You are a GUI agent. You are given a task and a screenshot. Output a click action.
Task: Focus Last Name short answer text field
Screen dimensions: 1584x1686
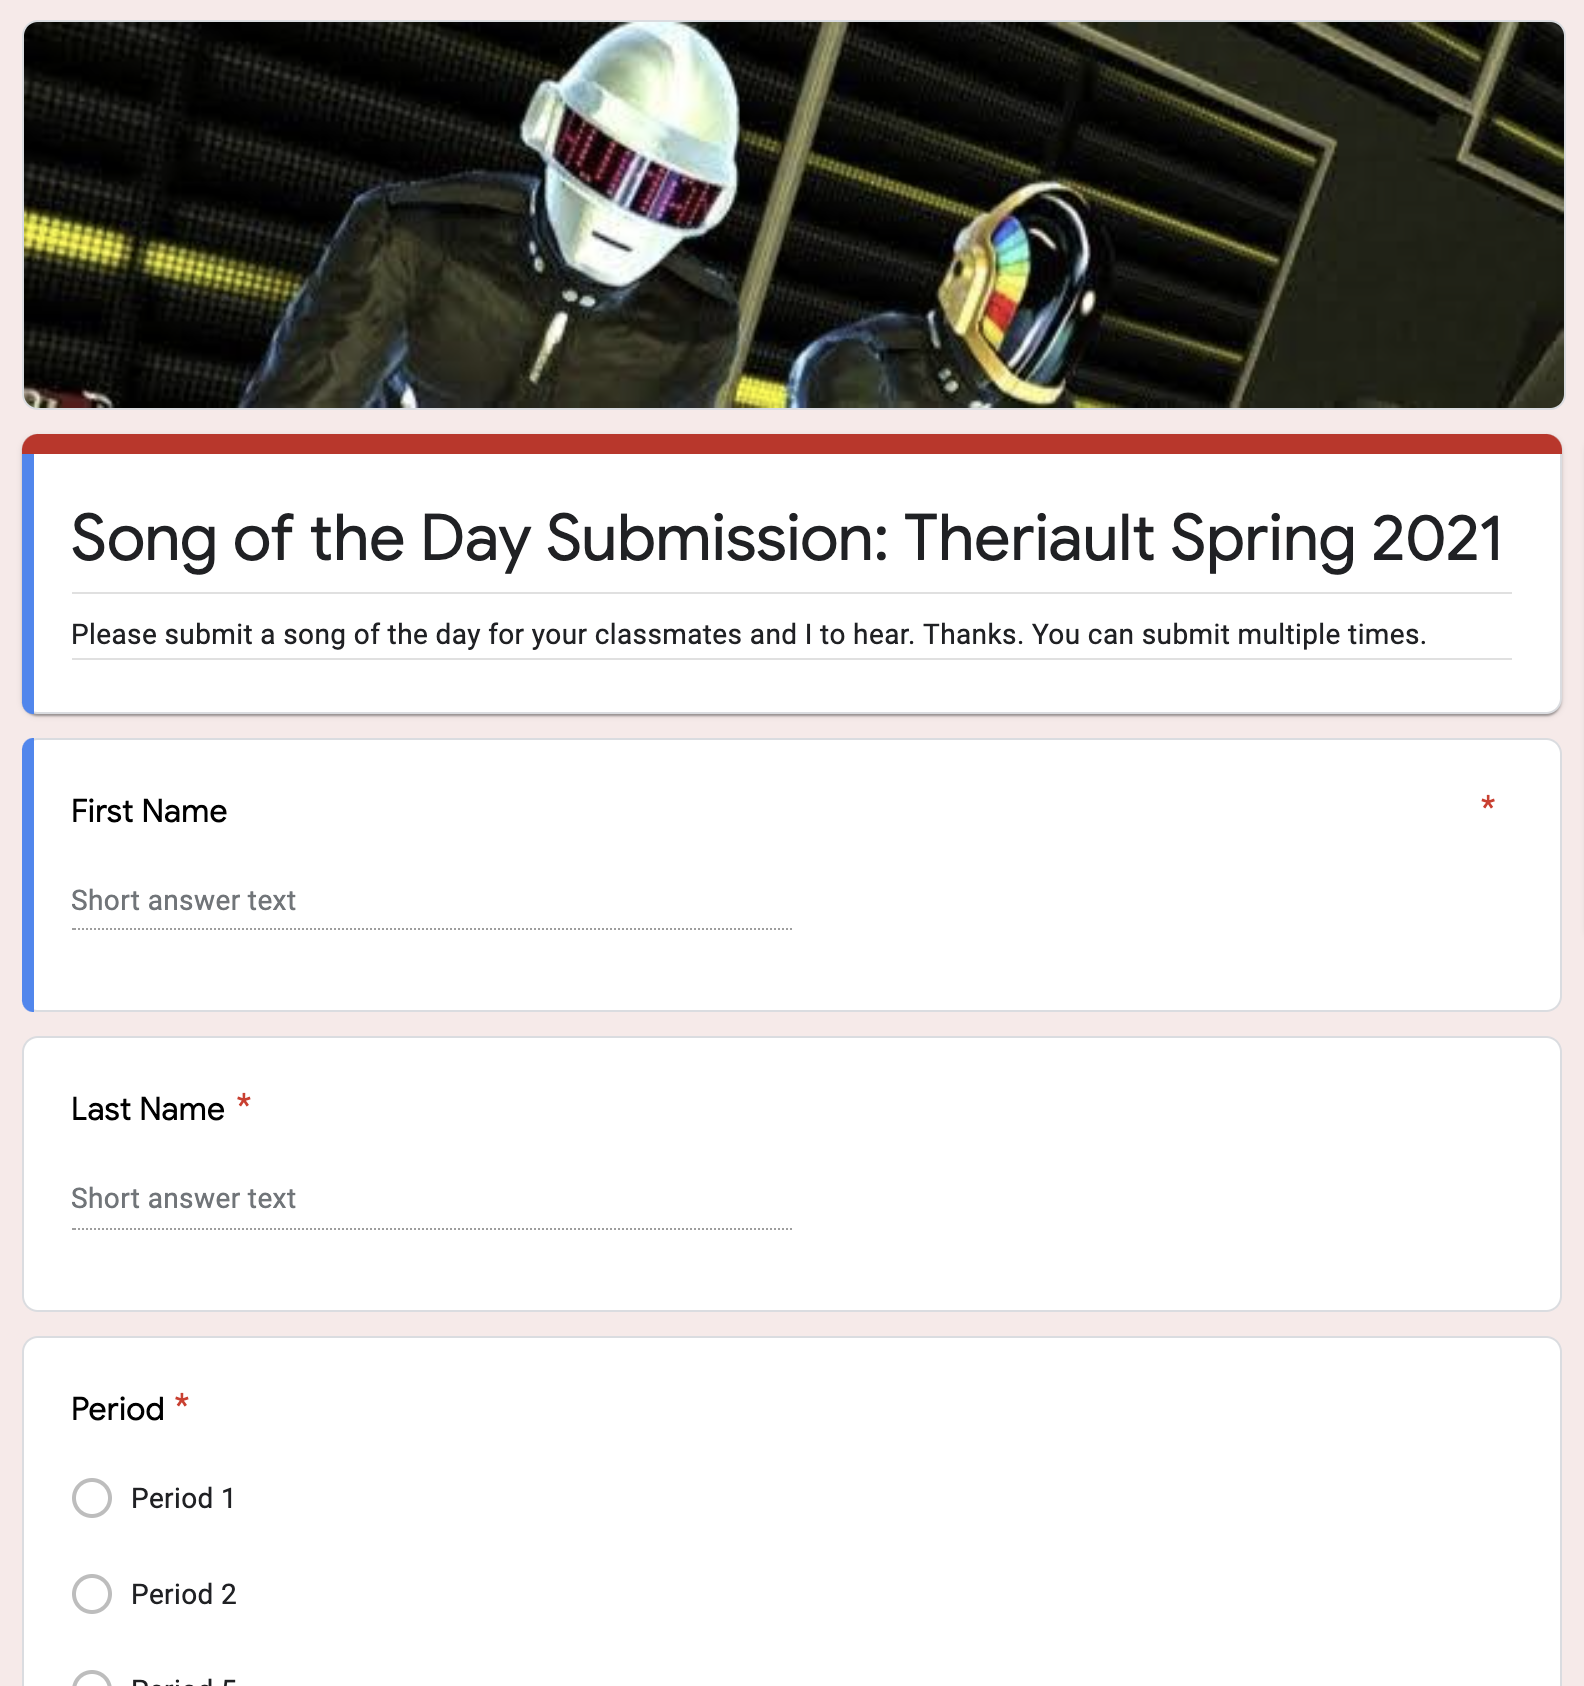pos(431,1199)
